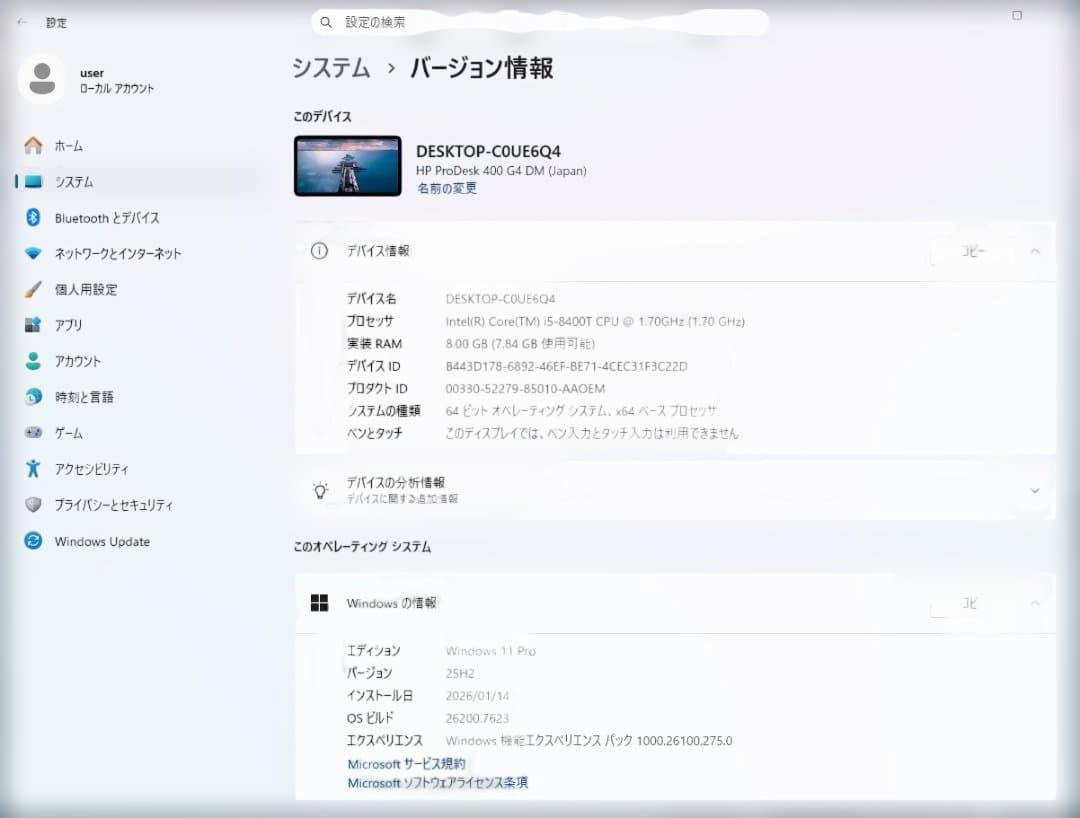1080x818 pixels.
Task: Open プライバシーとセキュリティ shield icon
Action: click(32, 505)
